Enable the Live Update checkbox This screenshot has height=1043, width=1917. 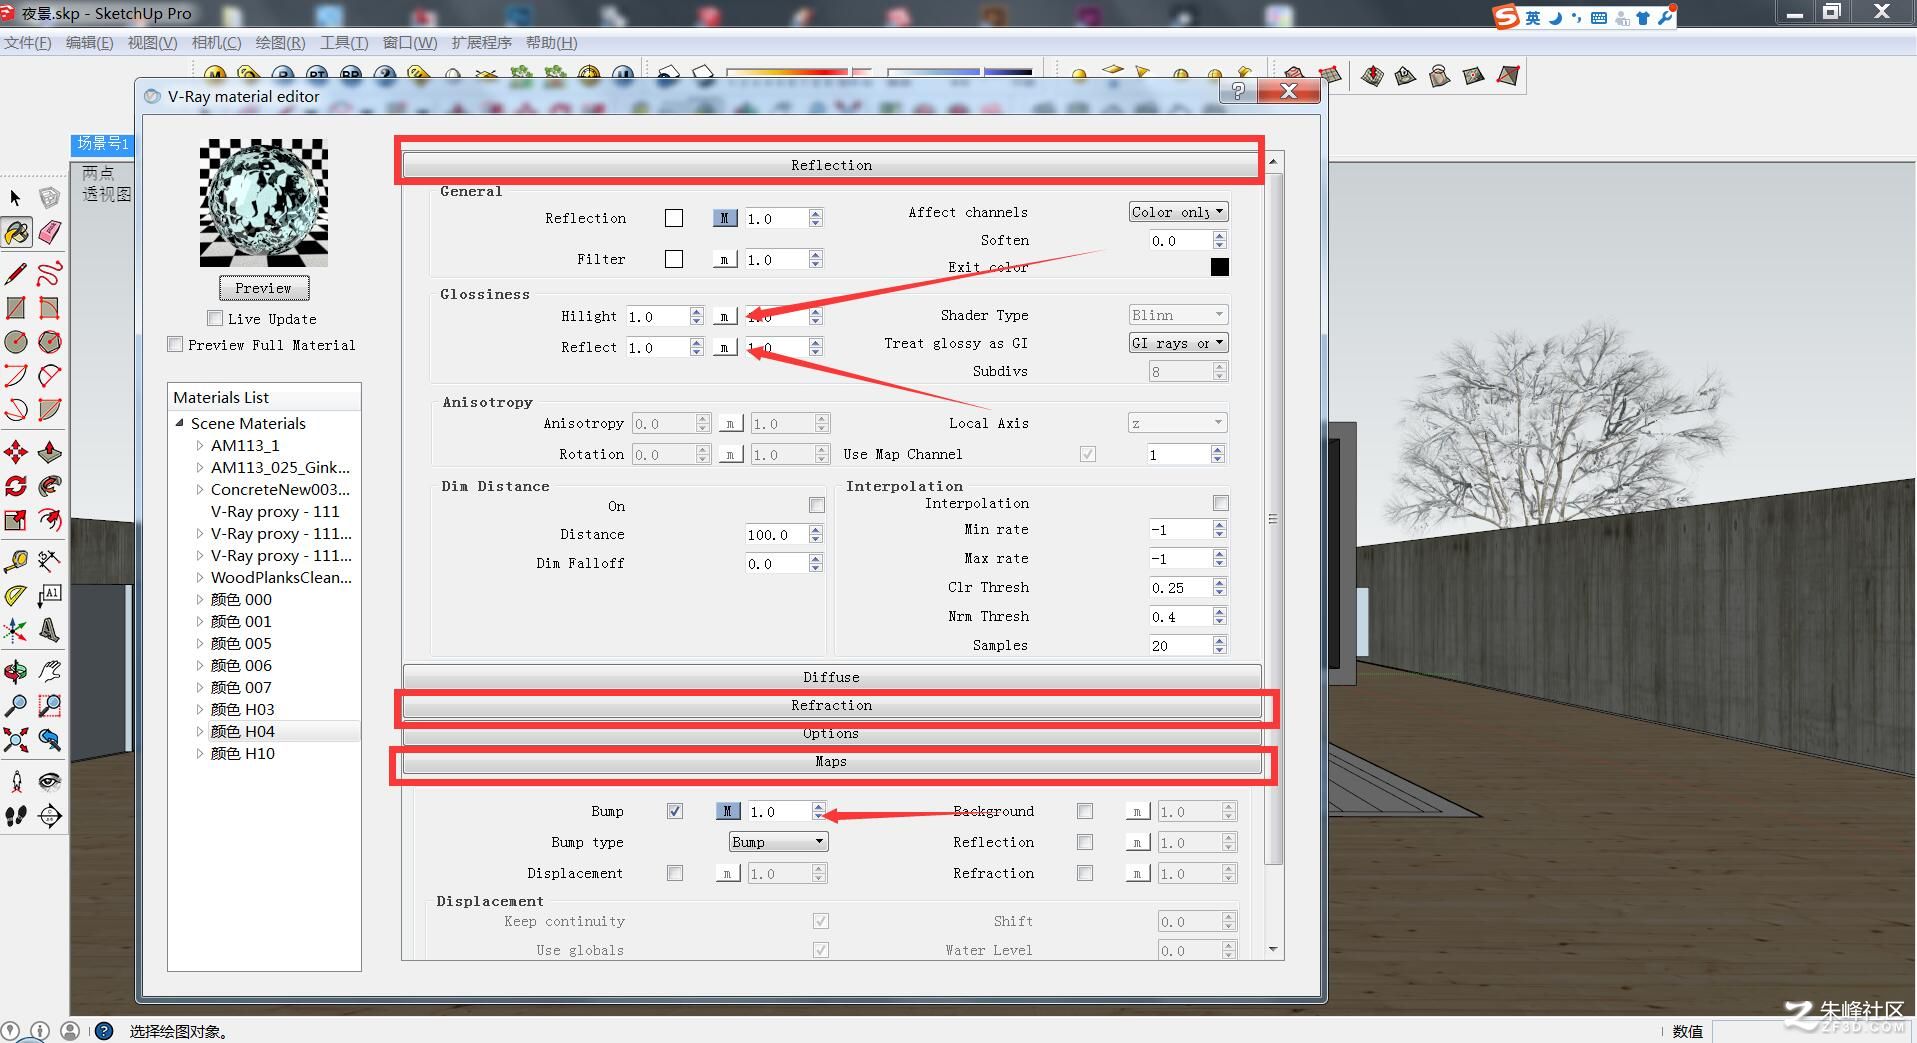214,318
